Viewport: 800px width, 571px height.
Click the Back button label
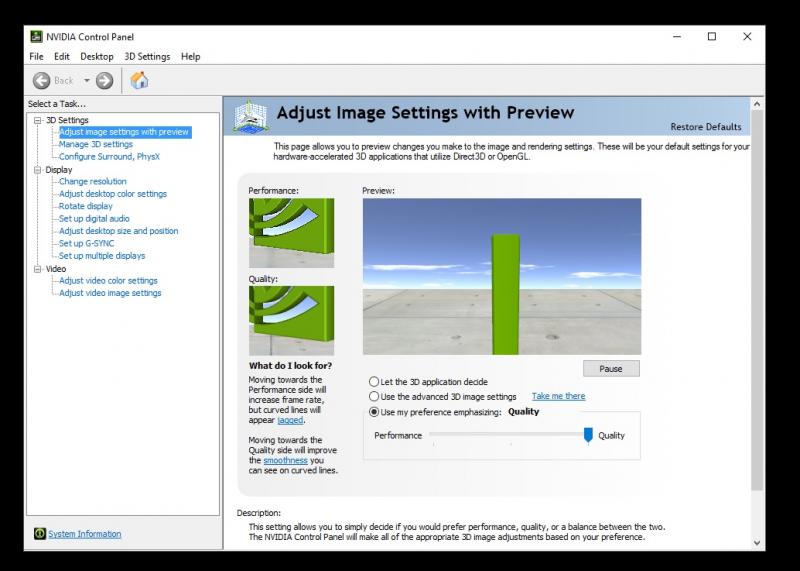(64, 81)
